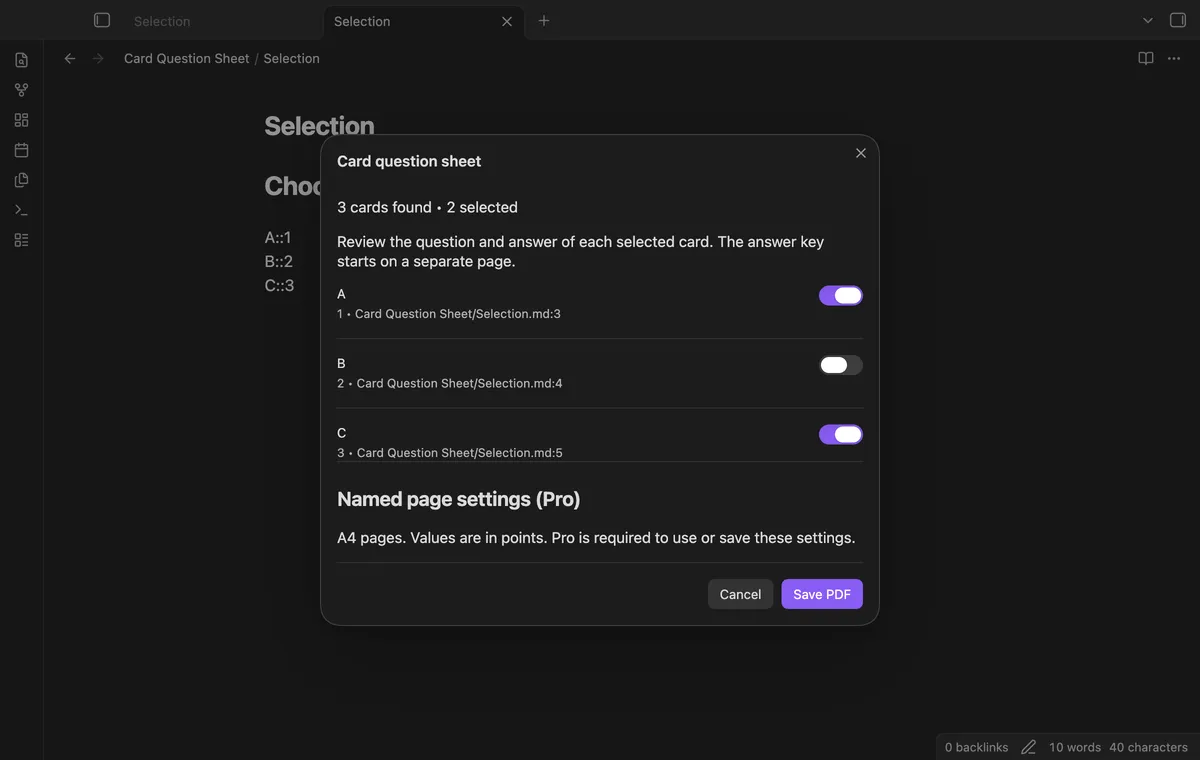
Task: Open quick switcher file icon in ribbon
Action: pyautogui.click(x=22, y=60)
